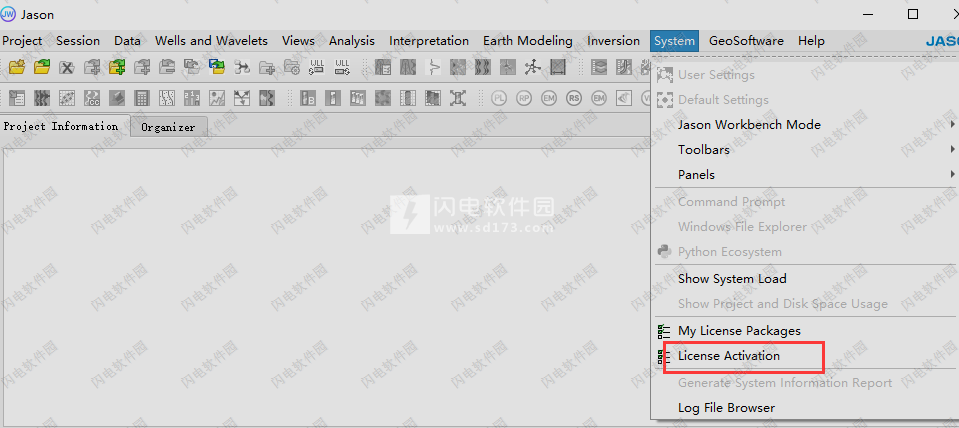Viewport: 959px width, 428px height.
Task: Click the numbered histogram 1-2-3 icon
Action: [192, 98]
